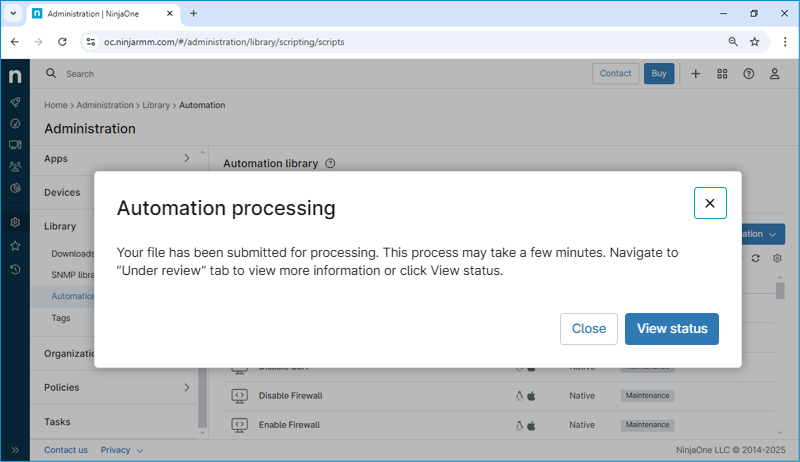Select Tags under Library
Screen dimensions: 800x462
(61, 318)
